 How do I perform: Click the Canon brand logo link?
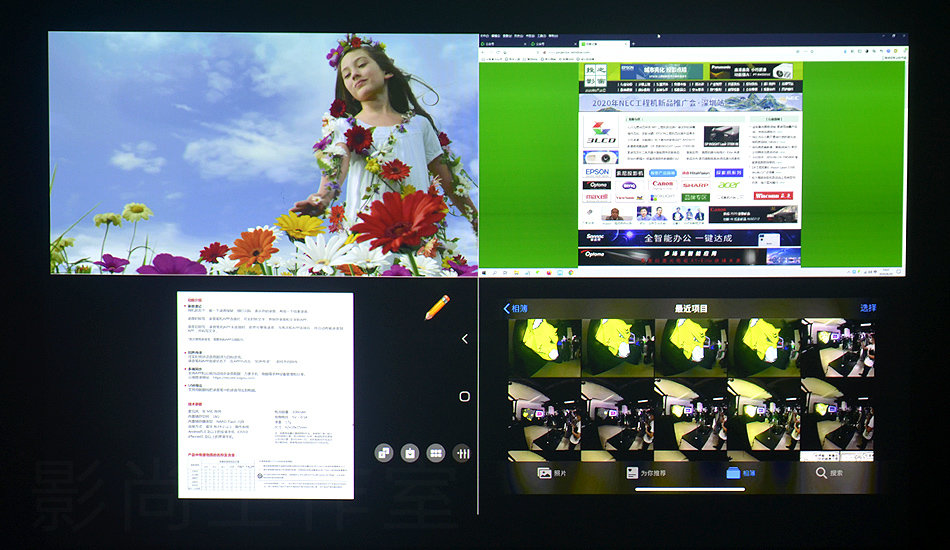[x=662, y=185]
